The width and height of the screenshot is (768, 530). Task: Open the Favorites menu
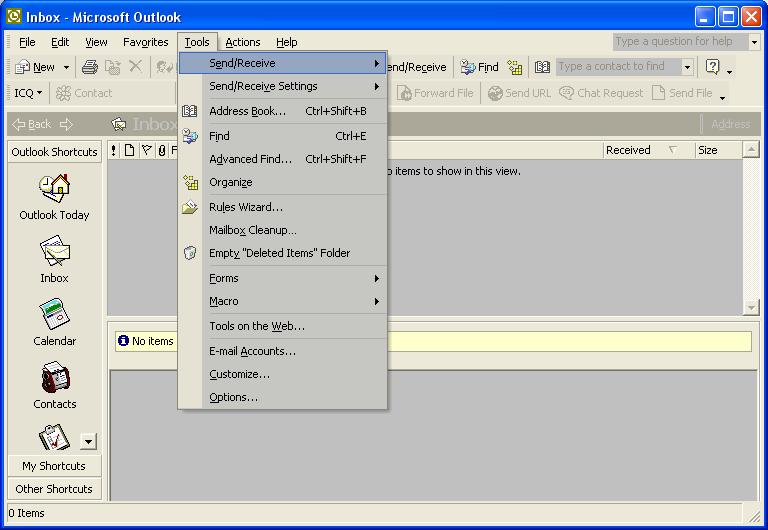tap(145, 42)
